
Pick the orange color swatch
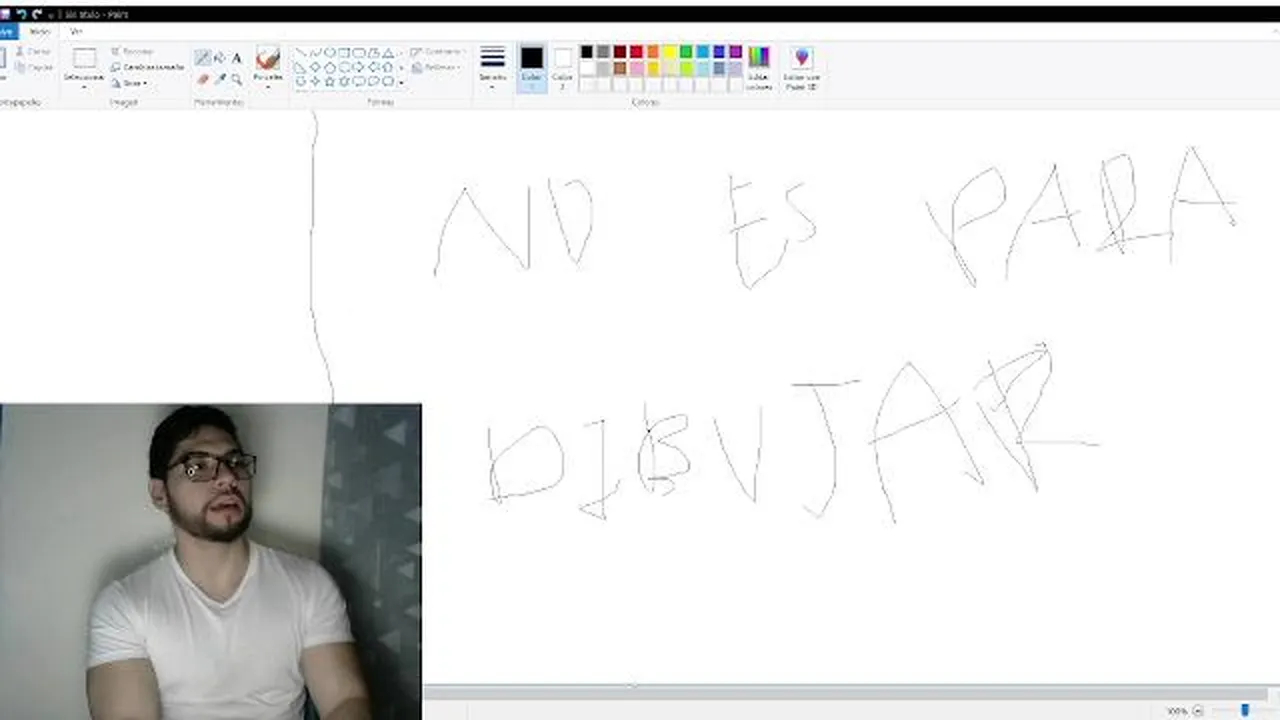653,52
